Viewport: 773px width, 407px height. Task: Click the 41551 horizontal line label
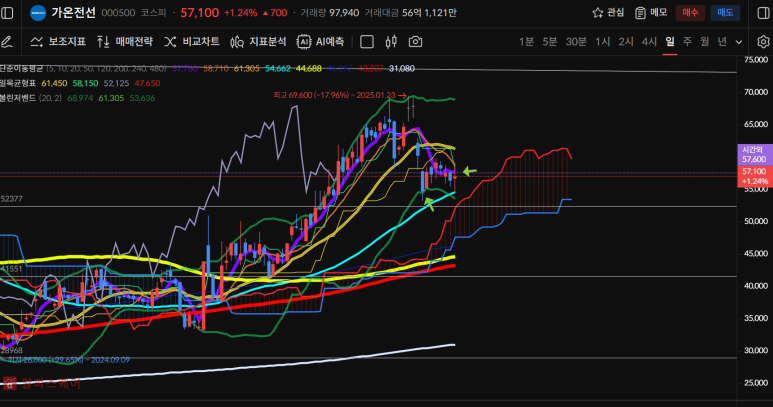[x=11, y=269]
